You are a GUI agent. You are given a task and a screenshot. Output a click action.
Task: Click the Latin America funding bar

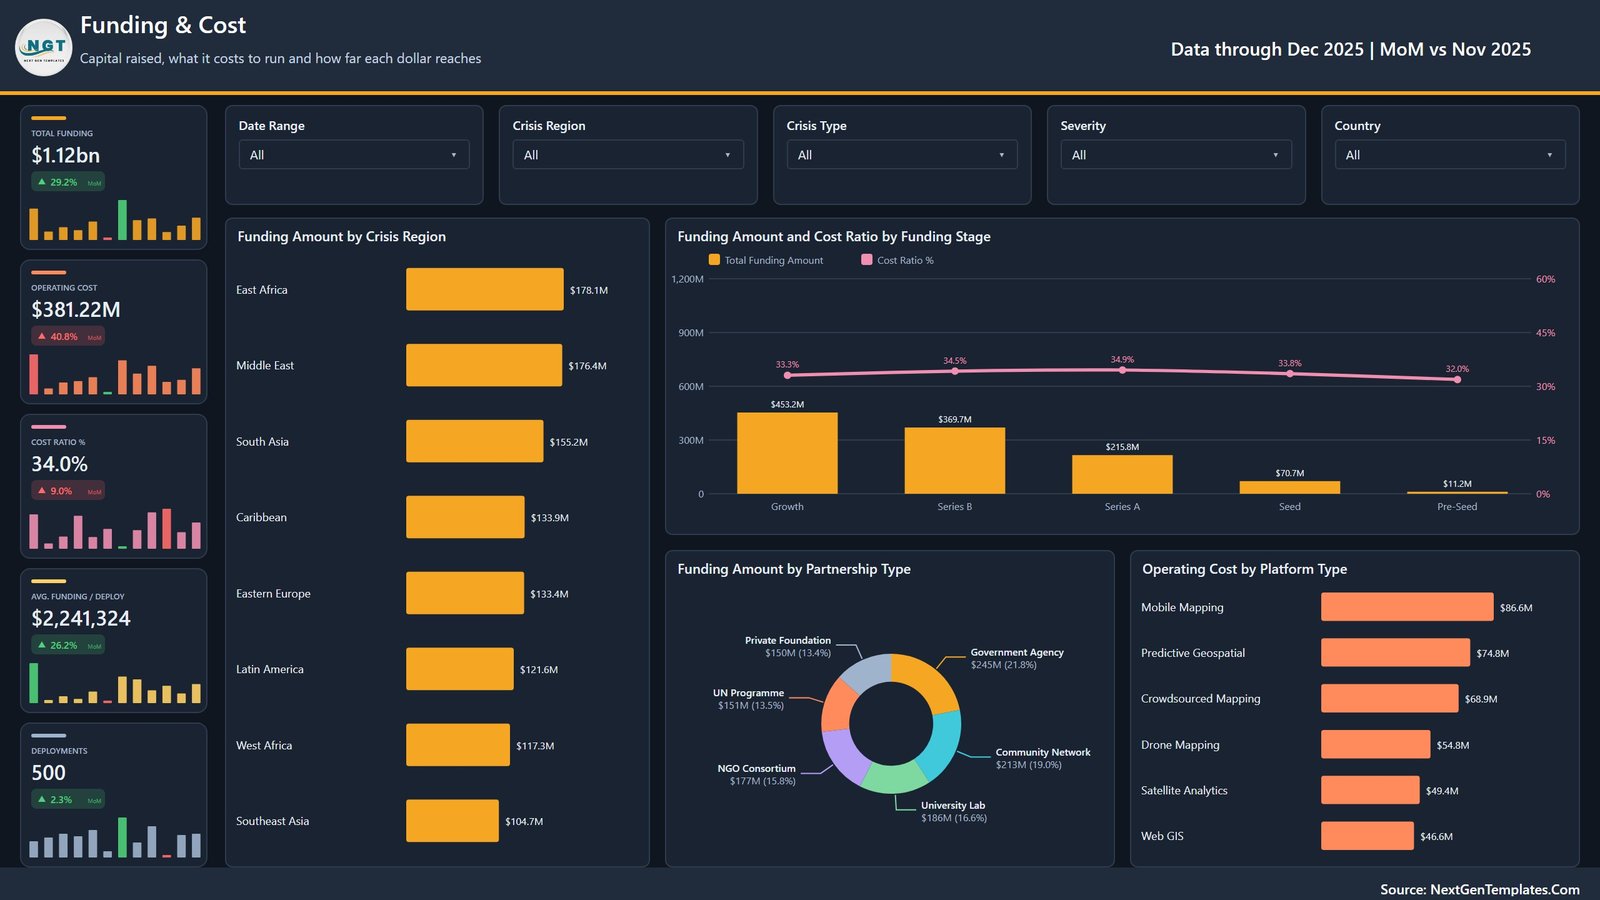tap(460, 669)
